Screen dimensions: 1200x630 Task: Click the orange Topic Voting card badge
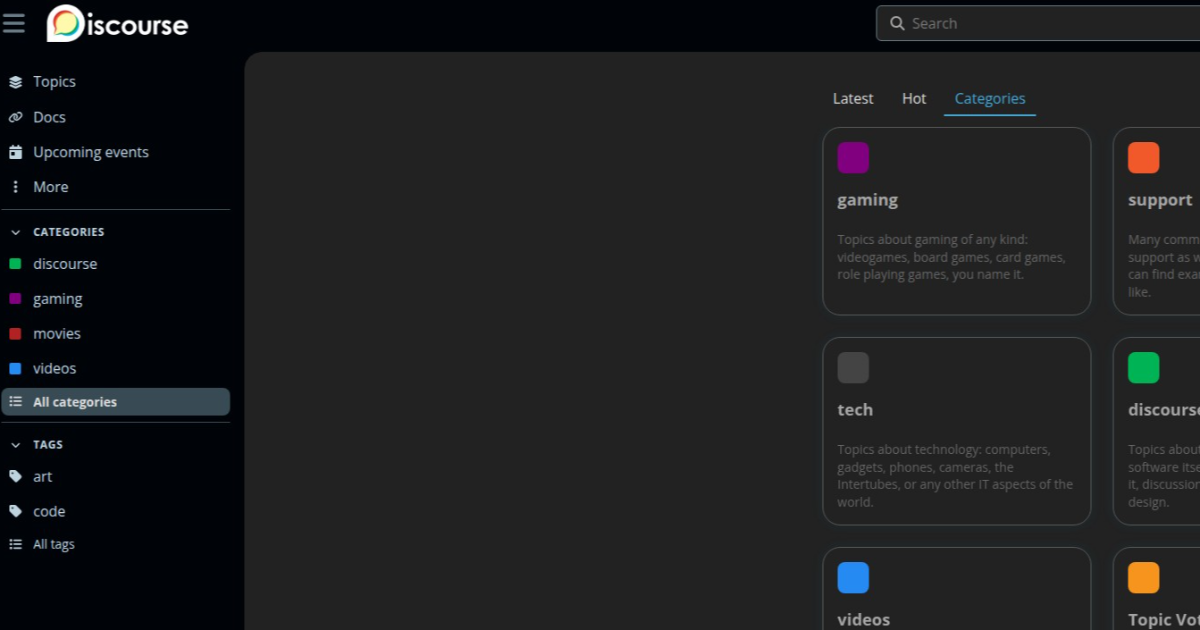tap(1144, 578)
